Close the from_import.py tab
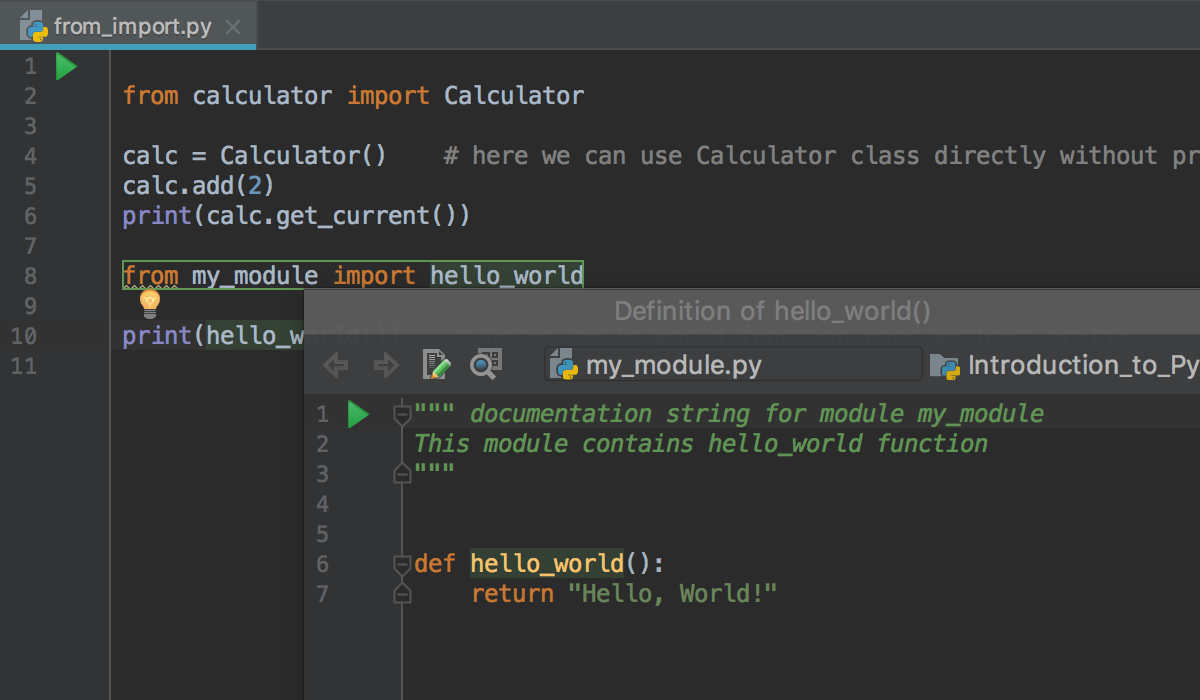Screen dimensions: 1200x700 [233, 27]
